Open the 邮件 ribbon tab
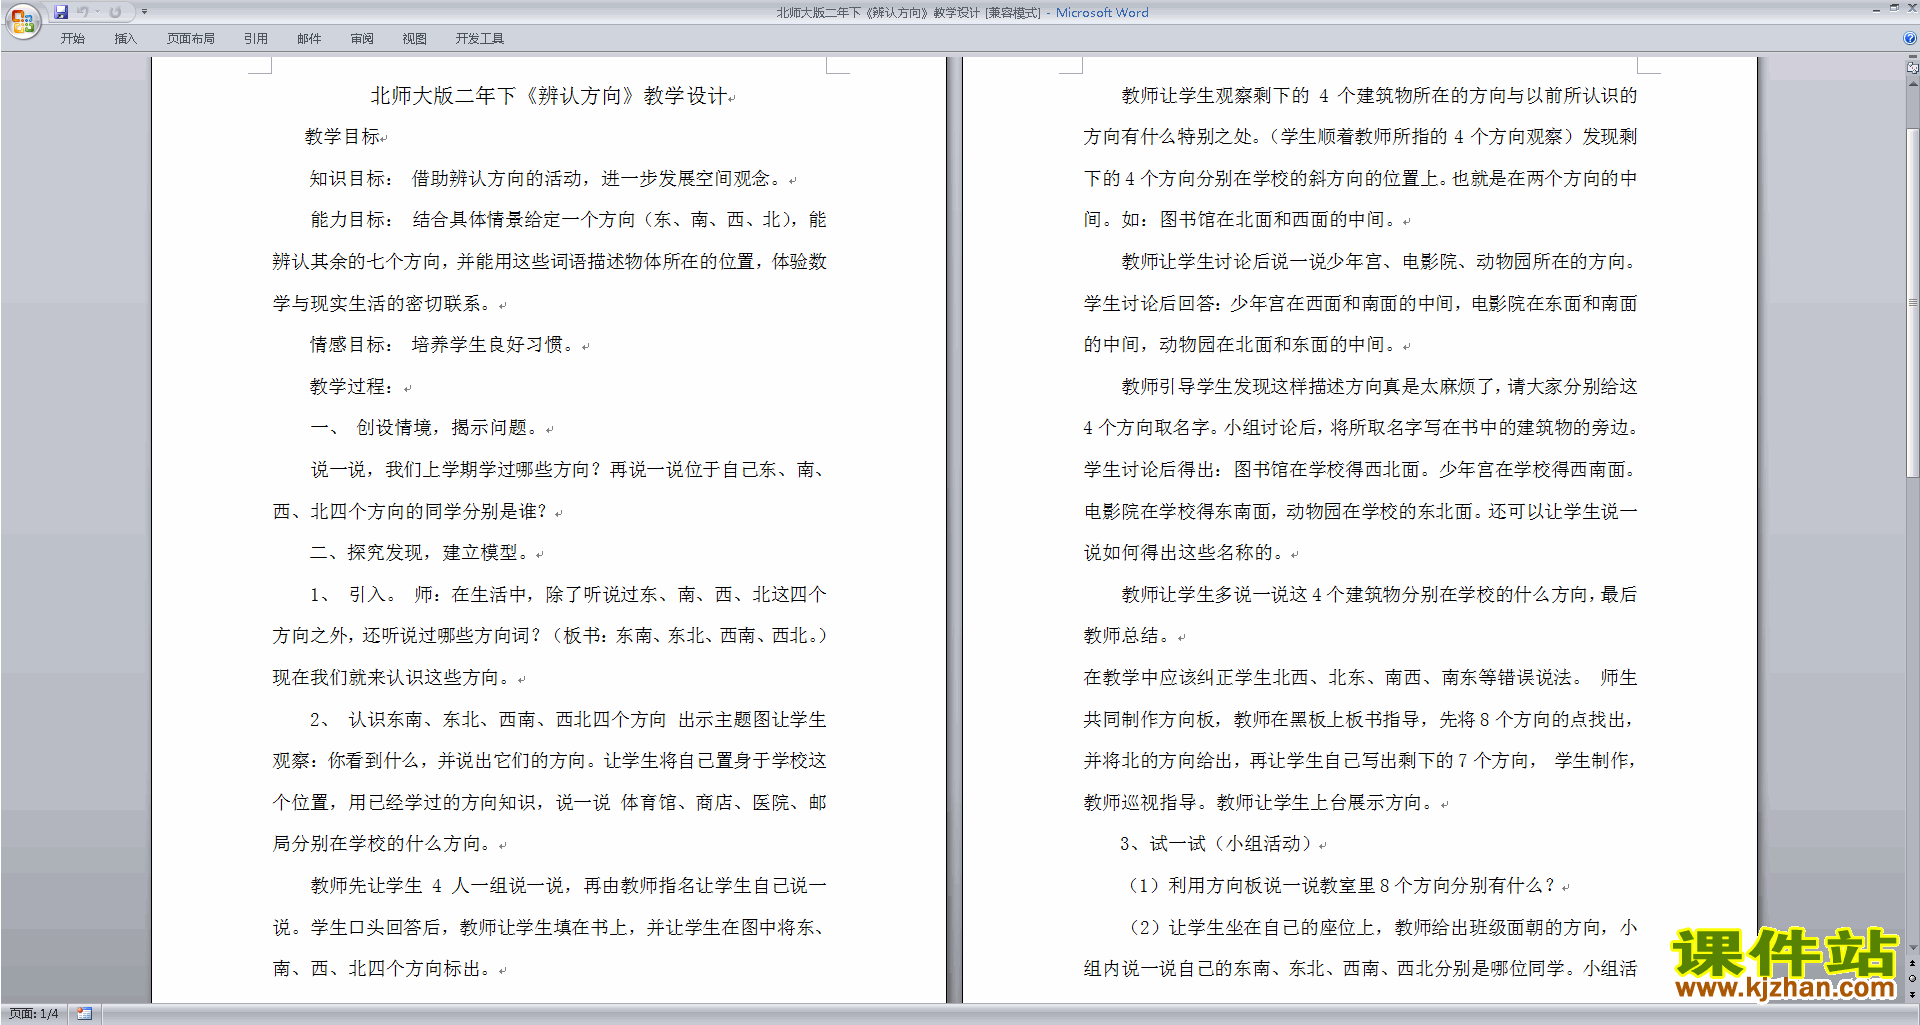The image size is (1920, 1025). click(x=309, y=39)
